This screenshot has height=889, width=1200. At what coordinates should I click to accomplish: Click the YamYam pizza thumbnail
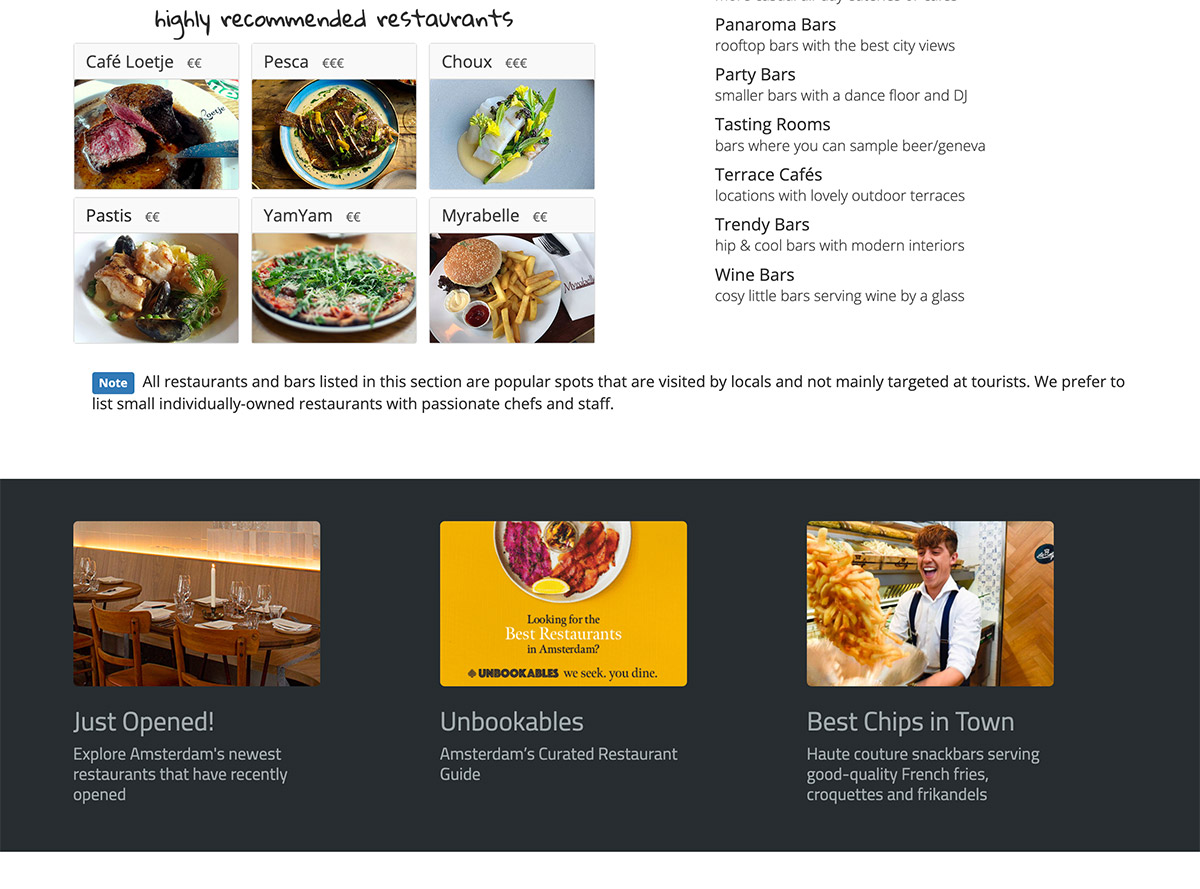tap(334, 288)
